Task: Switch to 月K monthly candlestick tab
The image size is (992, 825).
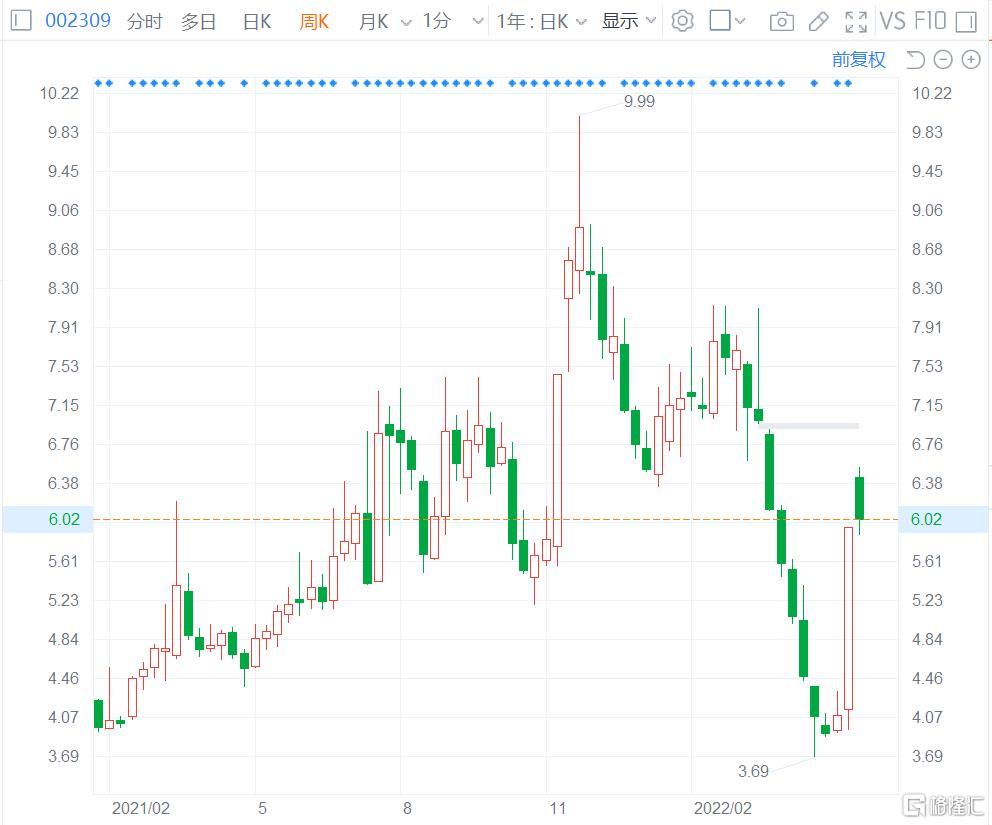Action: (x=373, y=21)
